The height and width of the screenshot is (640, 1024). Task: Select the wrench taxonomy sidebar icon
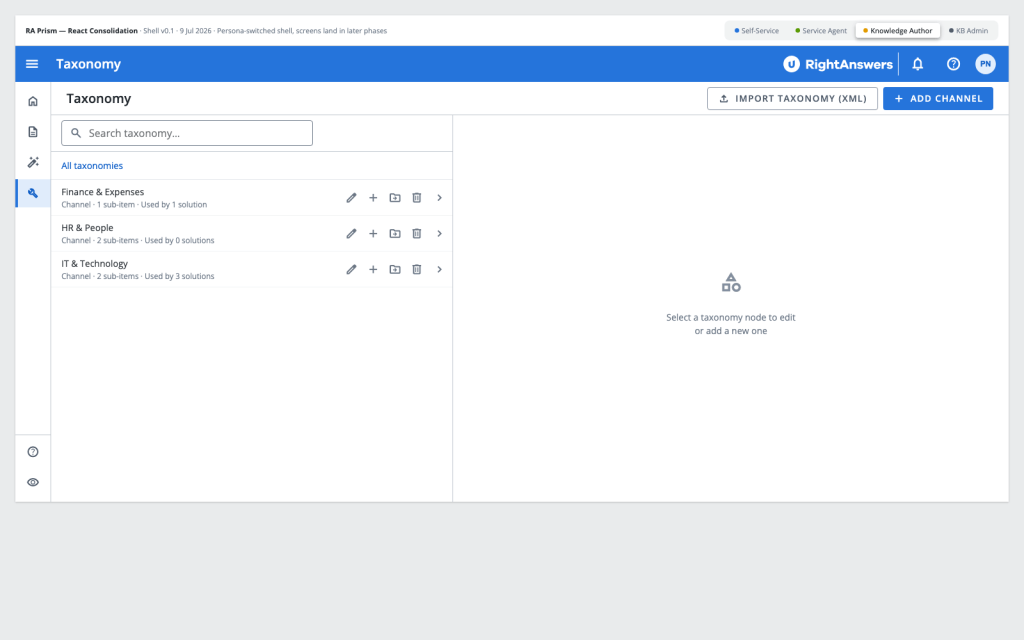[x=33, y=193]
